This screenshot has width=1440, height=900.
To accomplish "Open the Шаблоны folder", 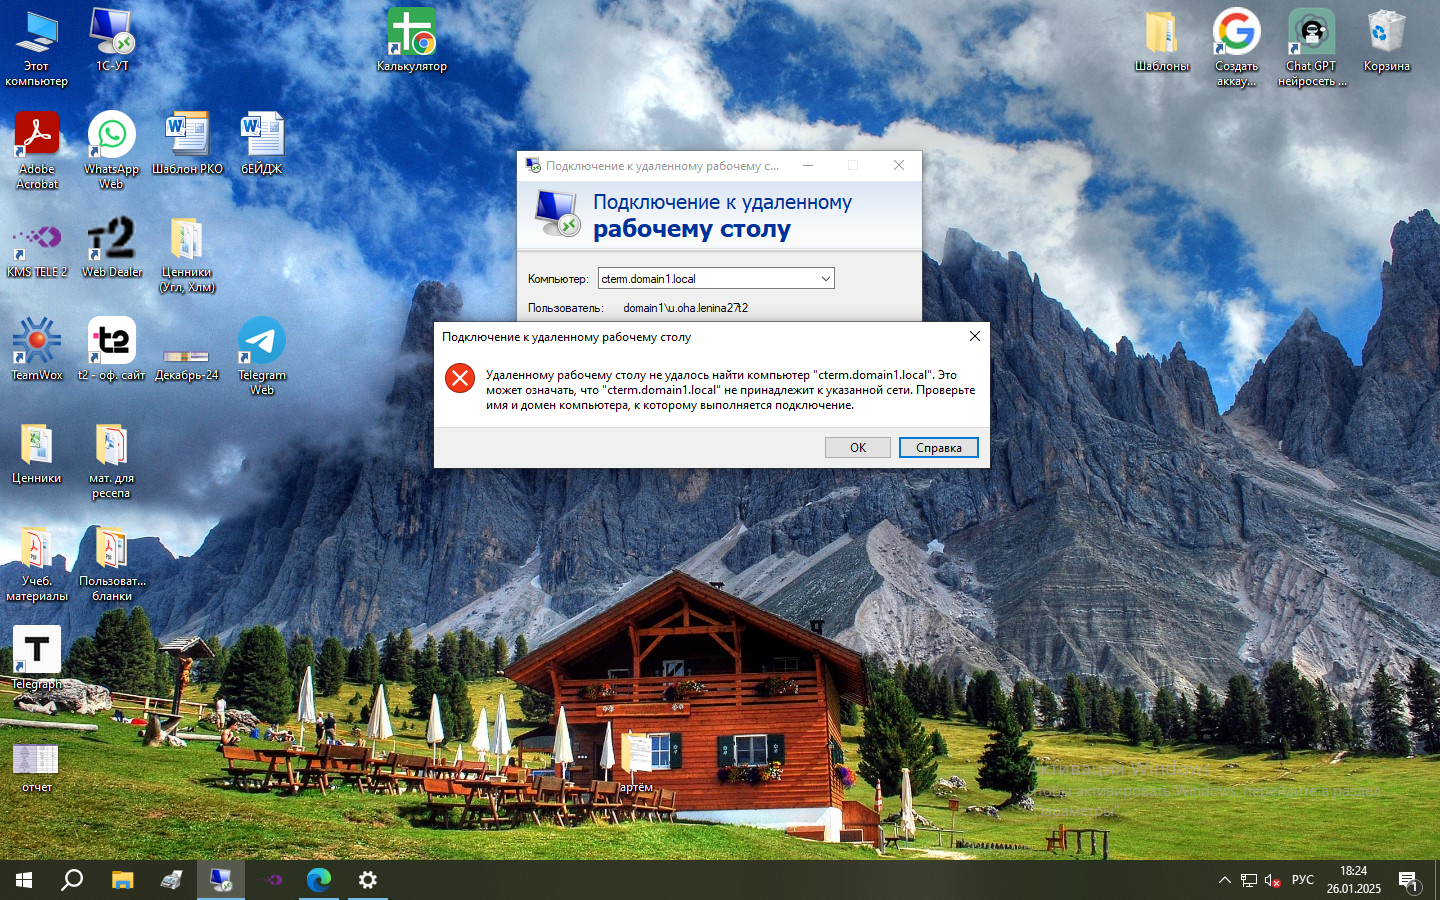I will (x=1161, y=34).
